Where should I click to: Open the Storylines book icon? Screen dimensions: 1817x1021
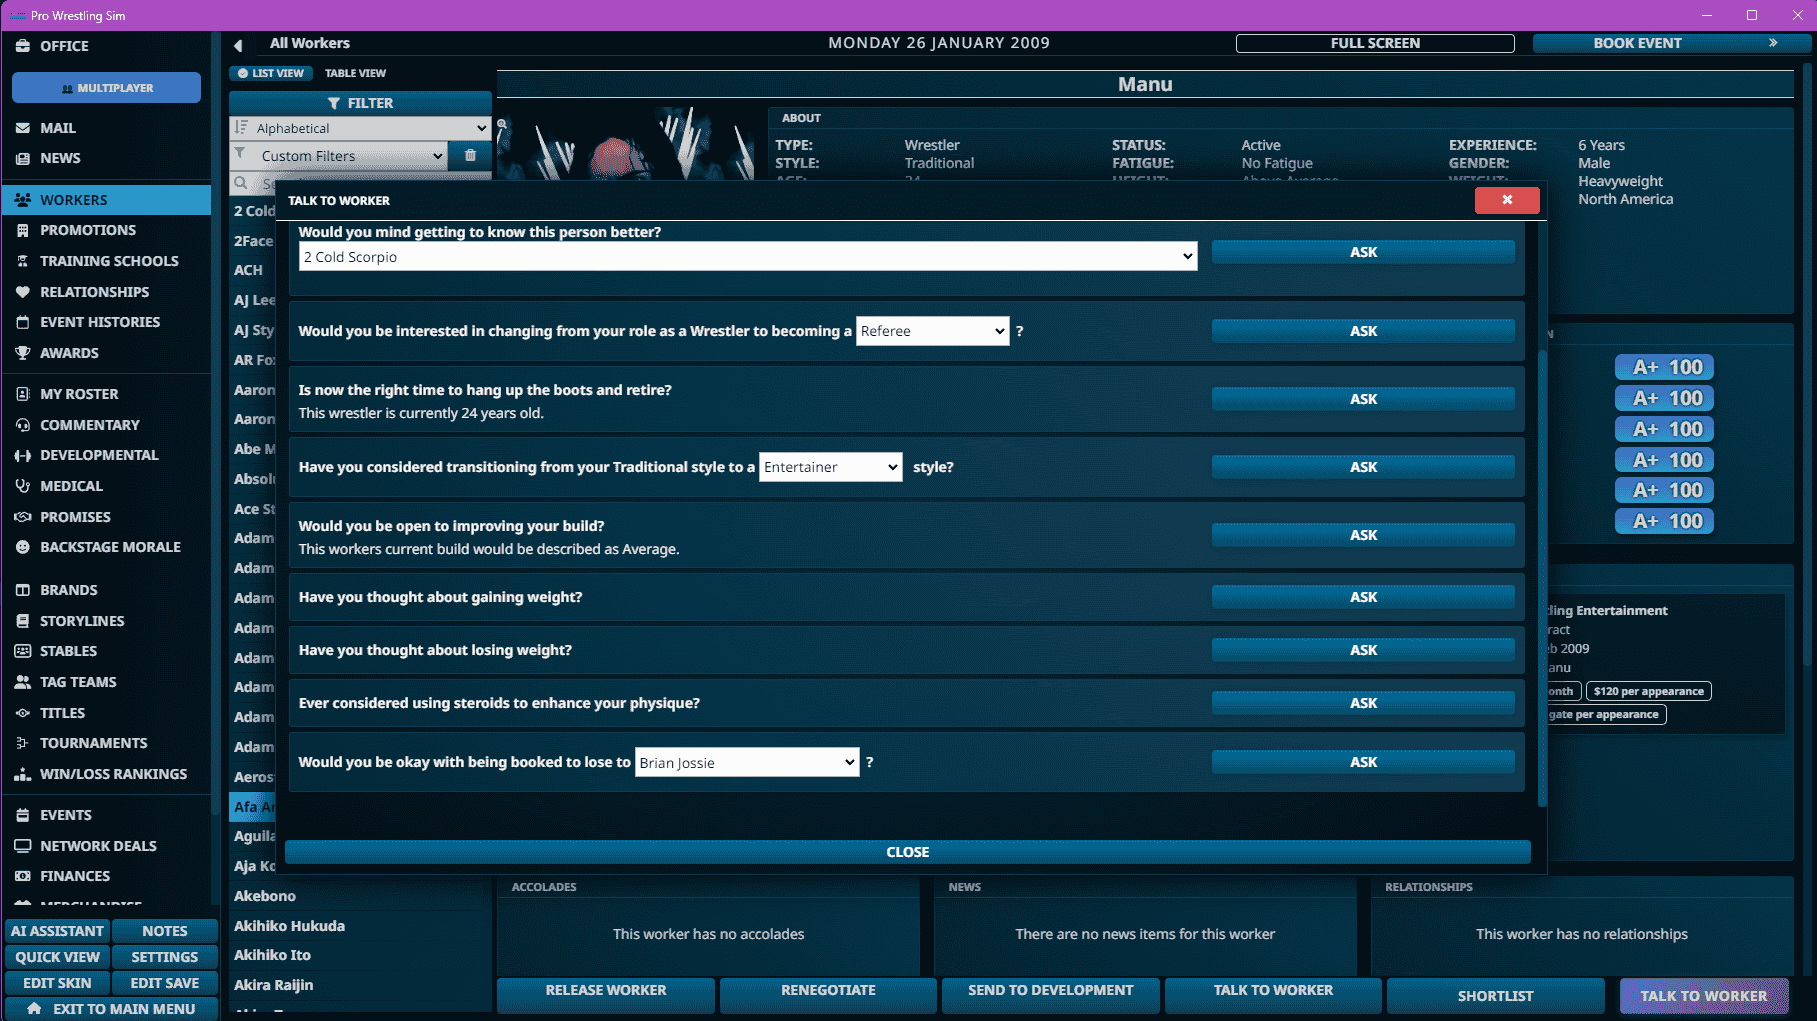23,621
